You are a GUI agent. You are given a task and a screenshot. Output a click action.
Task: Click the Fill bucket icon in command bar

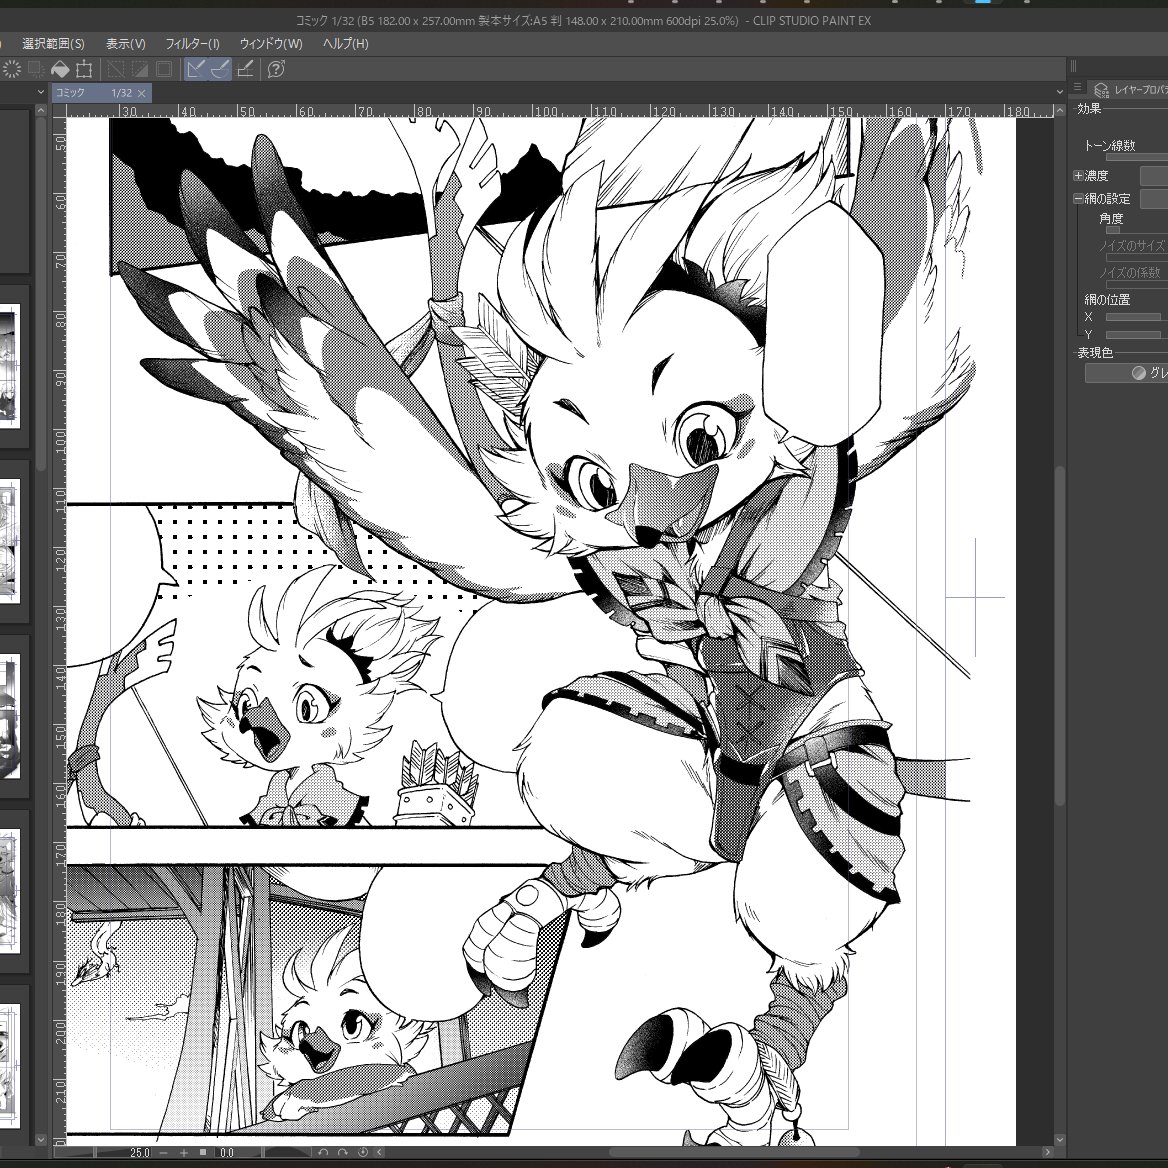click(x=60, y=69)
